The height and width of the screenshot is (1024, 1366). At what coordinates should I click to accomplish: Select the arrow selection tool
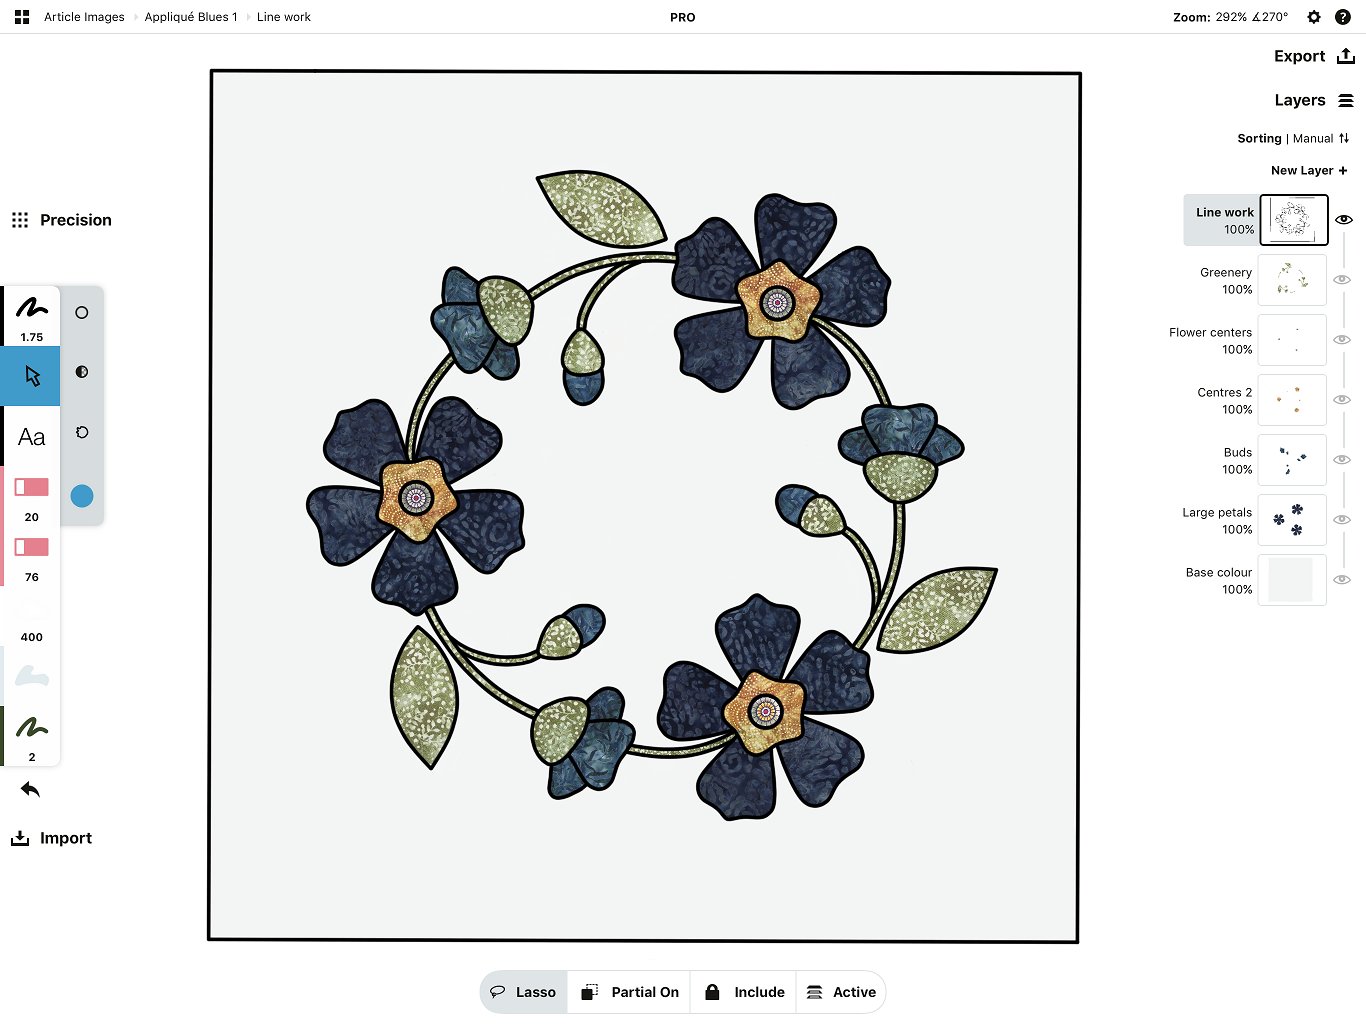pyautogui.click(x=32, y=376)
